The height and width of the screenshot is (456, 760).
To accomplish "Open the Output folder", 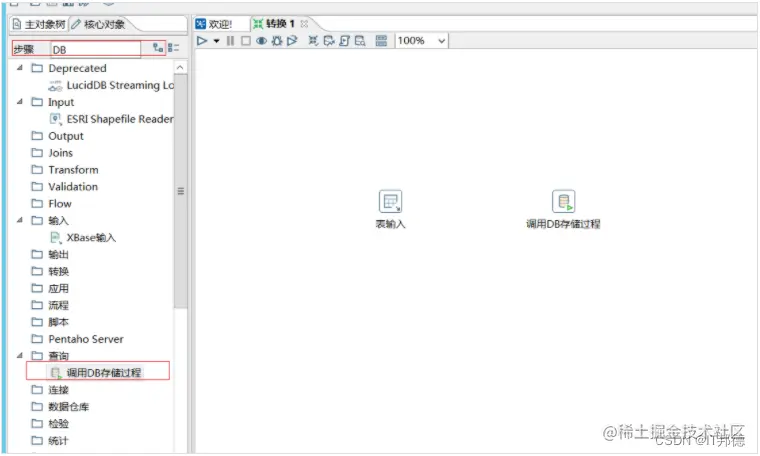I will click(58, 136).
